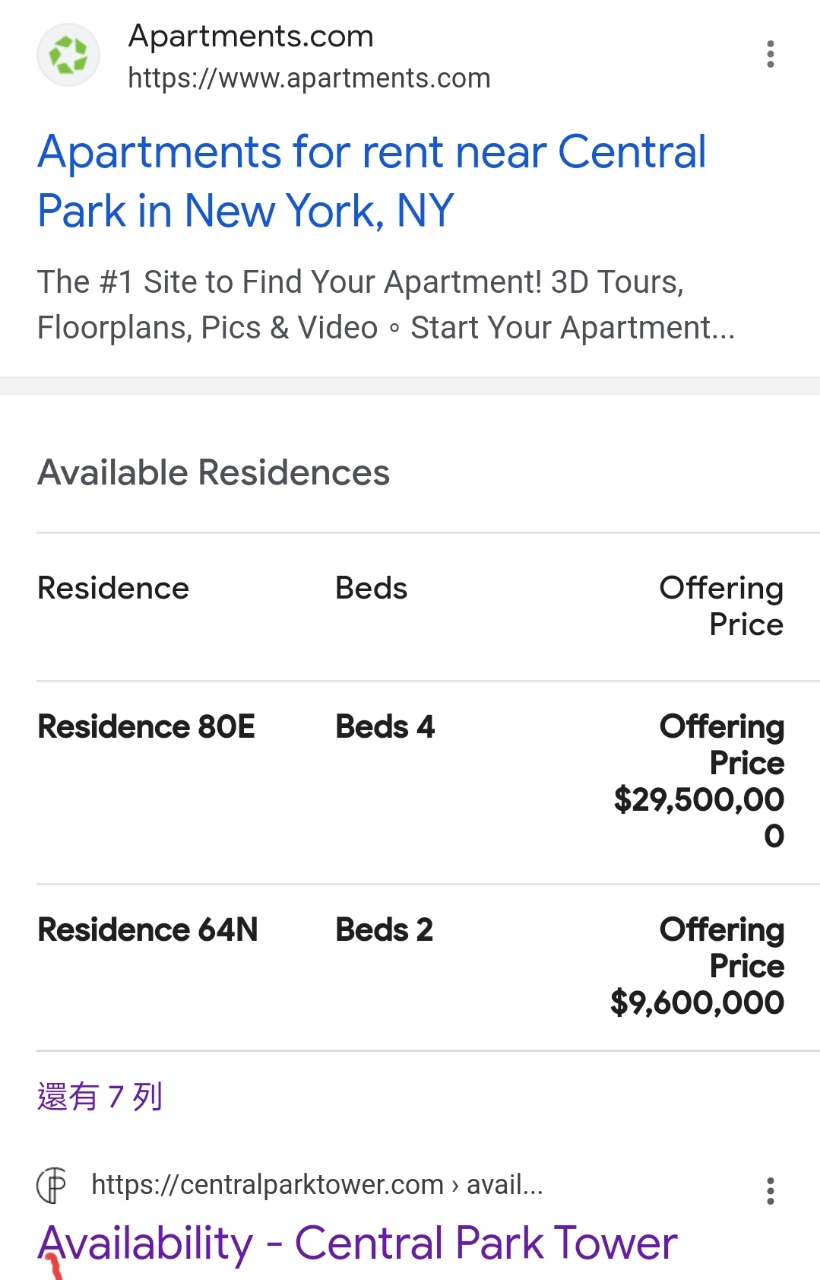The image size is (820, 1280).
Task: Expand the '還有 7 列' more rows link
Action: (x=99, y=1097)
